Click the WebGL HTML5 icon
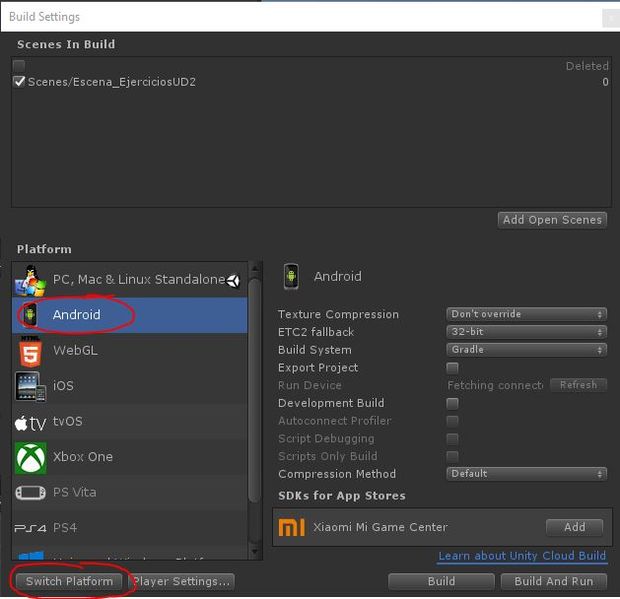 click(x=30, y=351)
